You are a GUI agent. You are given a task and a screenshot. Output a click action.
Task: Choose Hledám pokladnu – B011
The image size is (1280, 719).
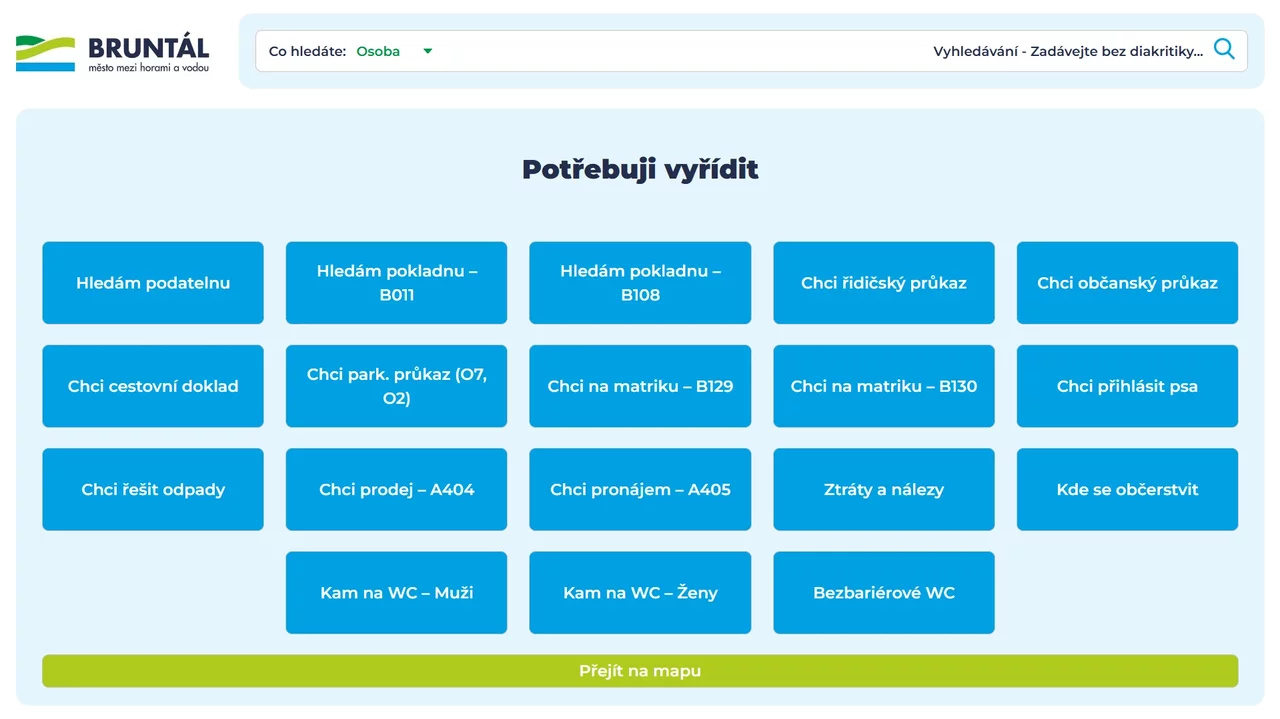pos(396,283)
